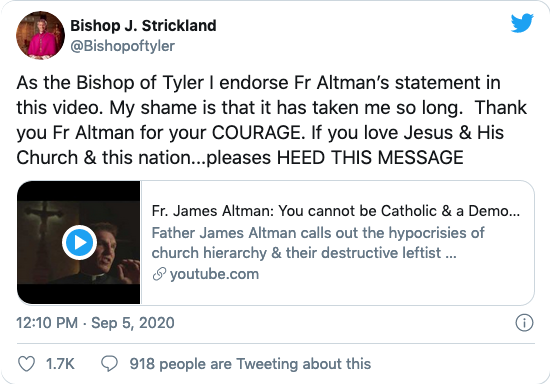550x384 pixels.
Task: Click the link chain icon beside youtube.com
Action: point(159,274)
